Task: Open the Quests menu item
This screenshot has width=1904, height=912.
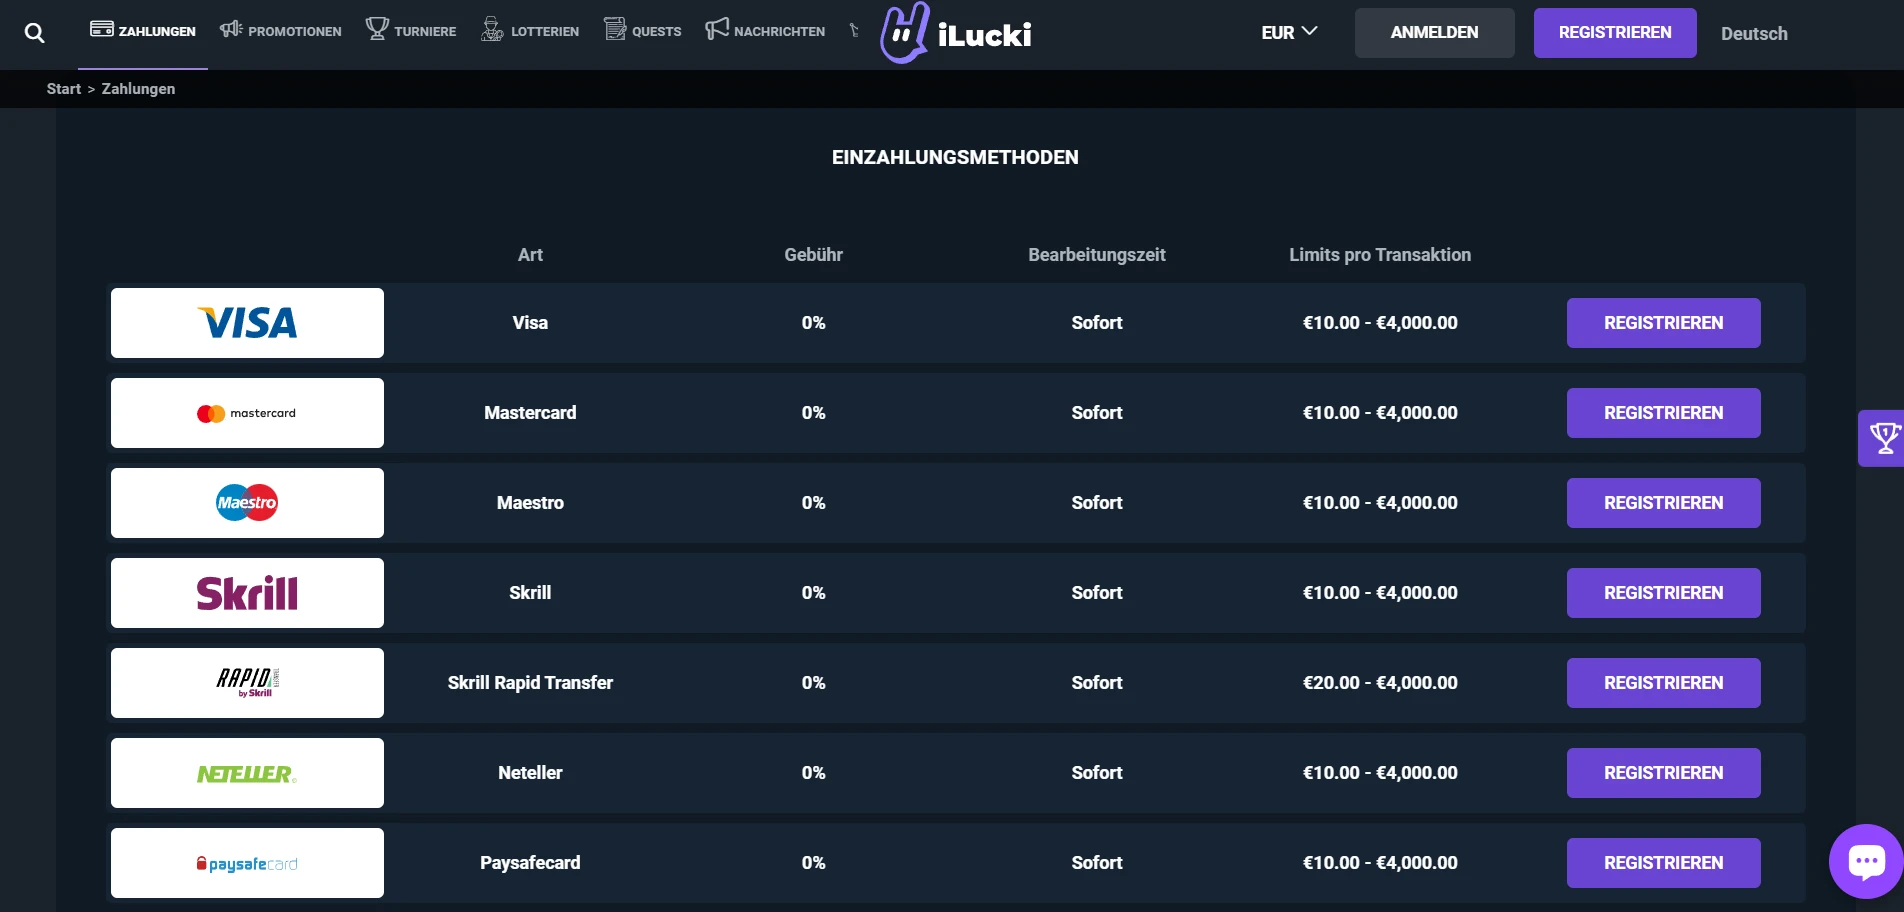Action: tap(643, 31)
